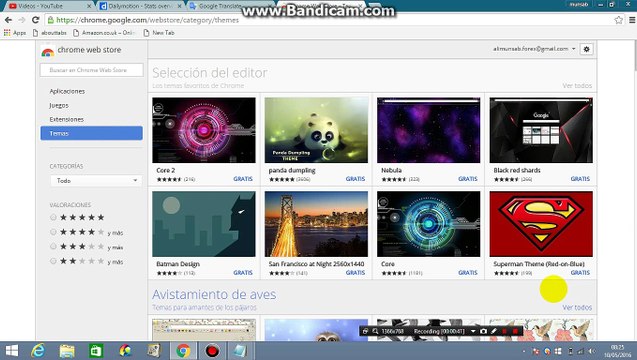The image size is (637, 360).
Task: Open the Core 2 theme thumbnail
Action: coord(204,130)
